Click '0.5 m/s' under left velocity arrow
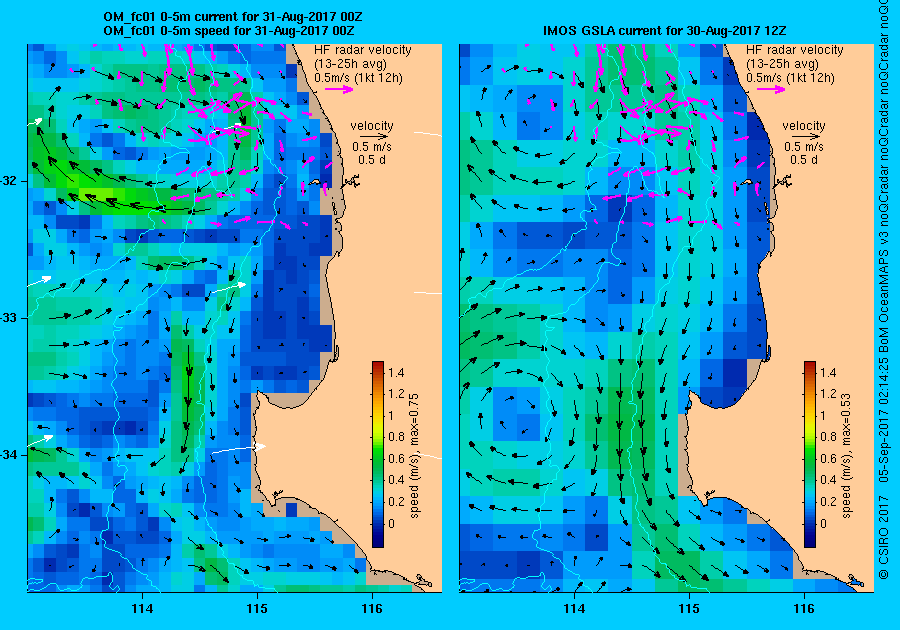 pyautogui.click(x=372, y=147)
